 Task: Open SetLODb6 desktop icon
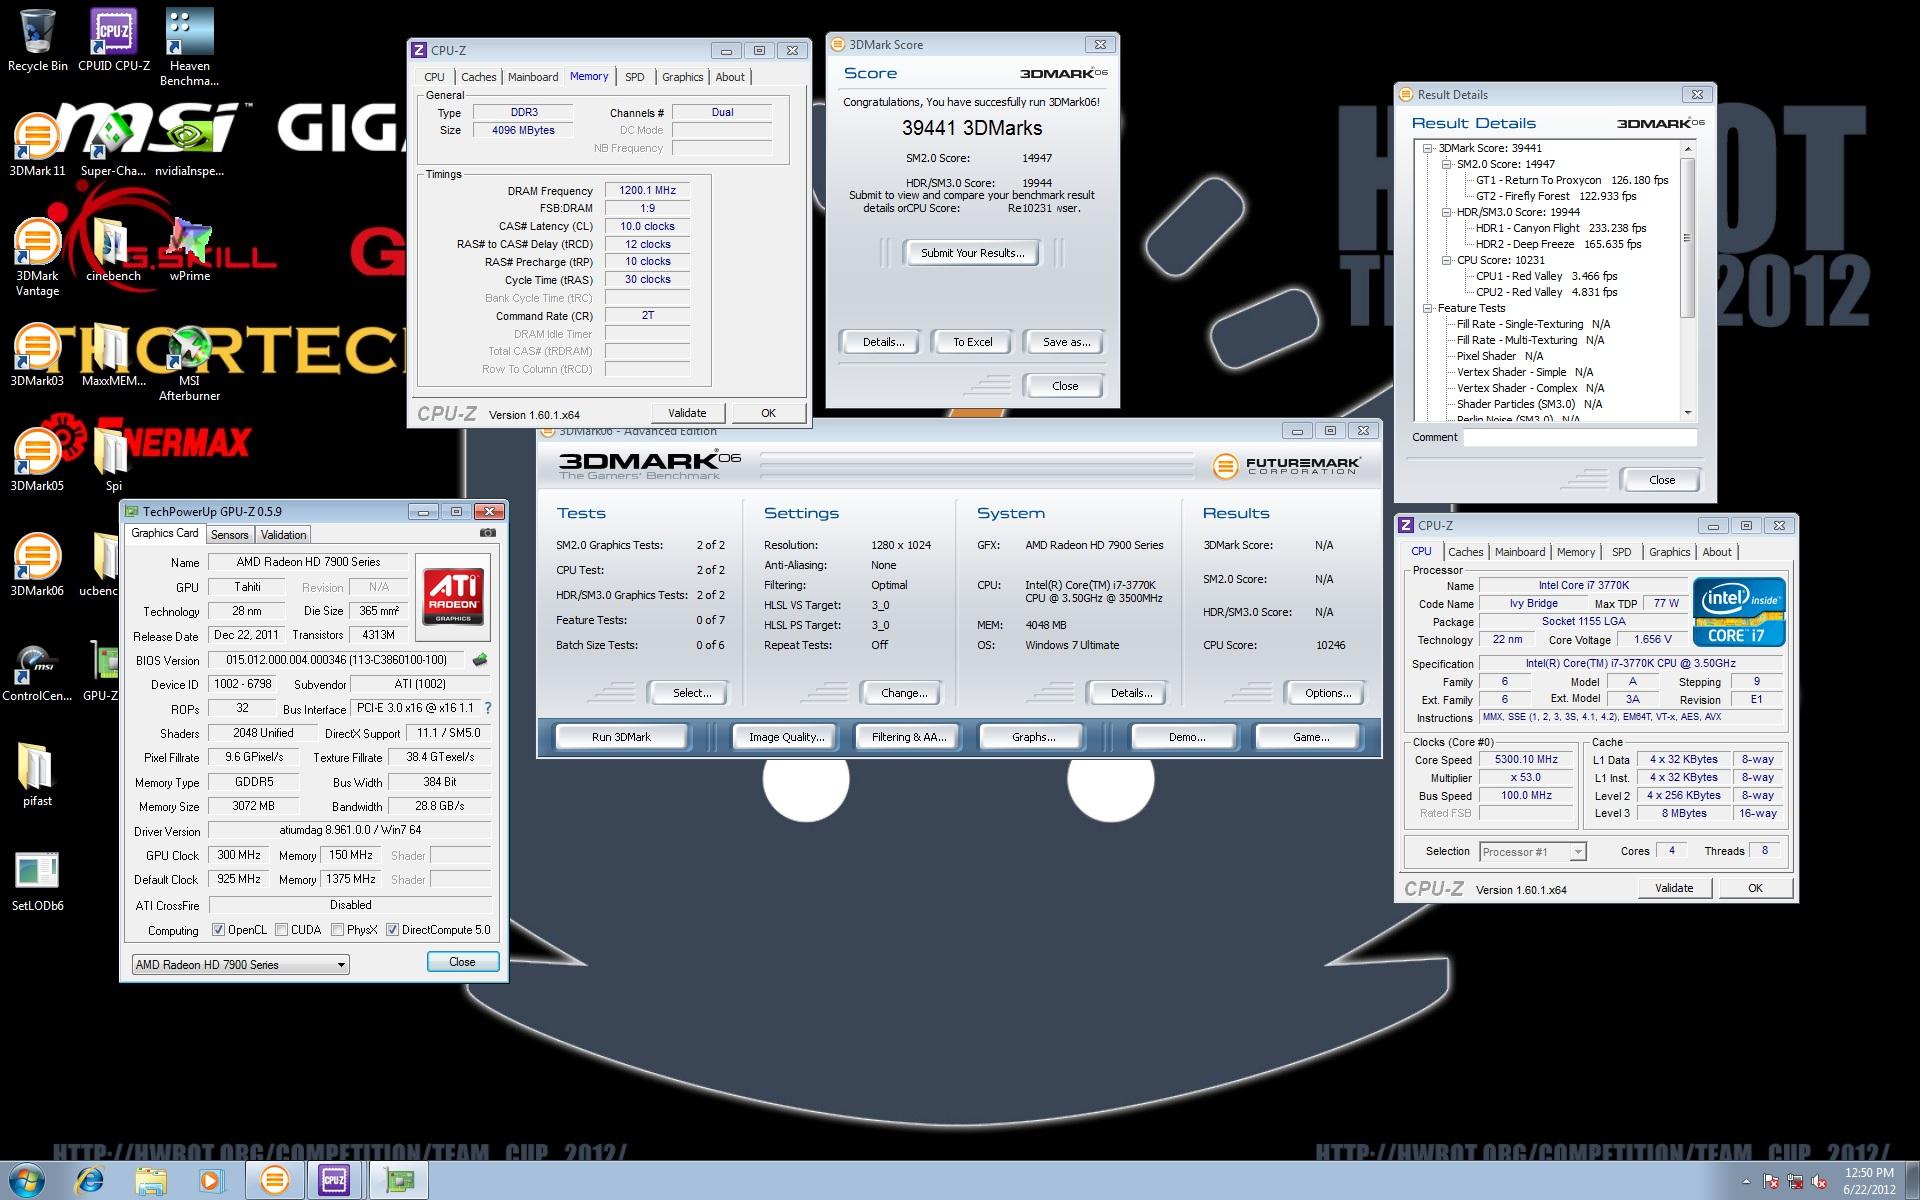(x=37, y=880)
